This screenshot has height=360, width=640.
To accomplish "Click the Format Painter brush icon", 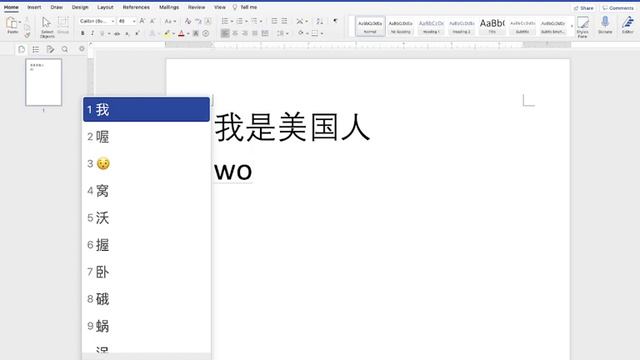I will tap(27, 35).
